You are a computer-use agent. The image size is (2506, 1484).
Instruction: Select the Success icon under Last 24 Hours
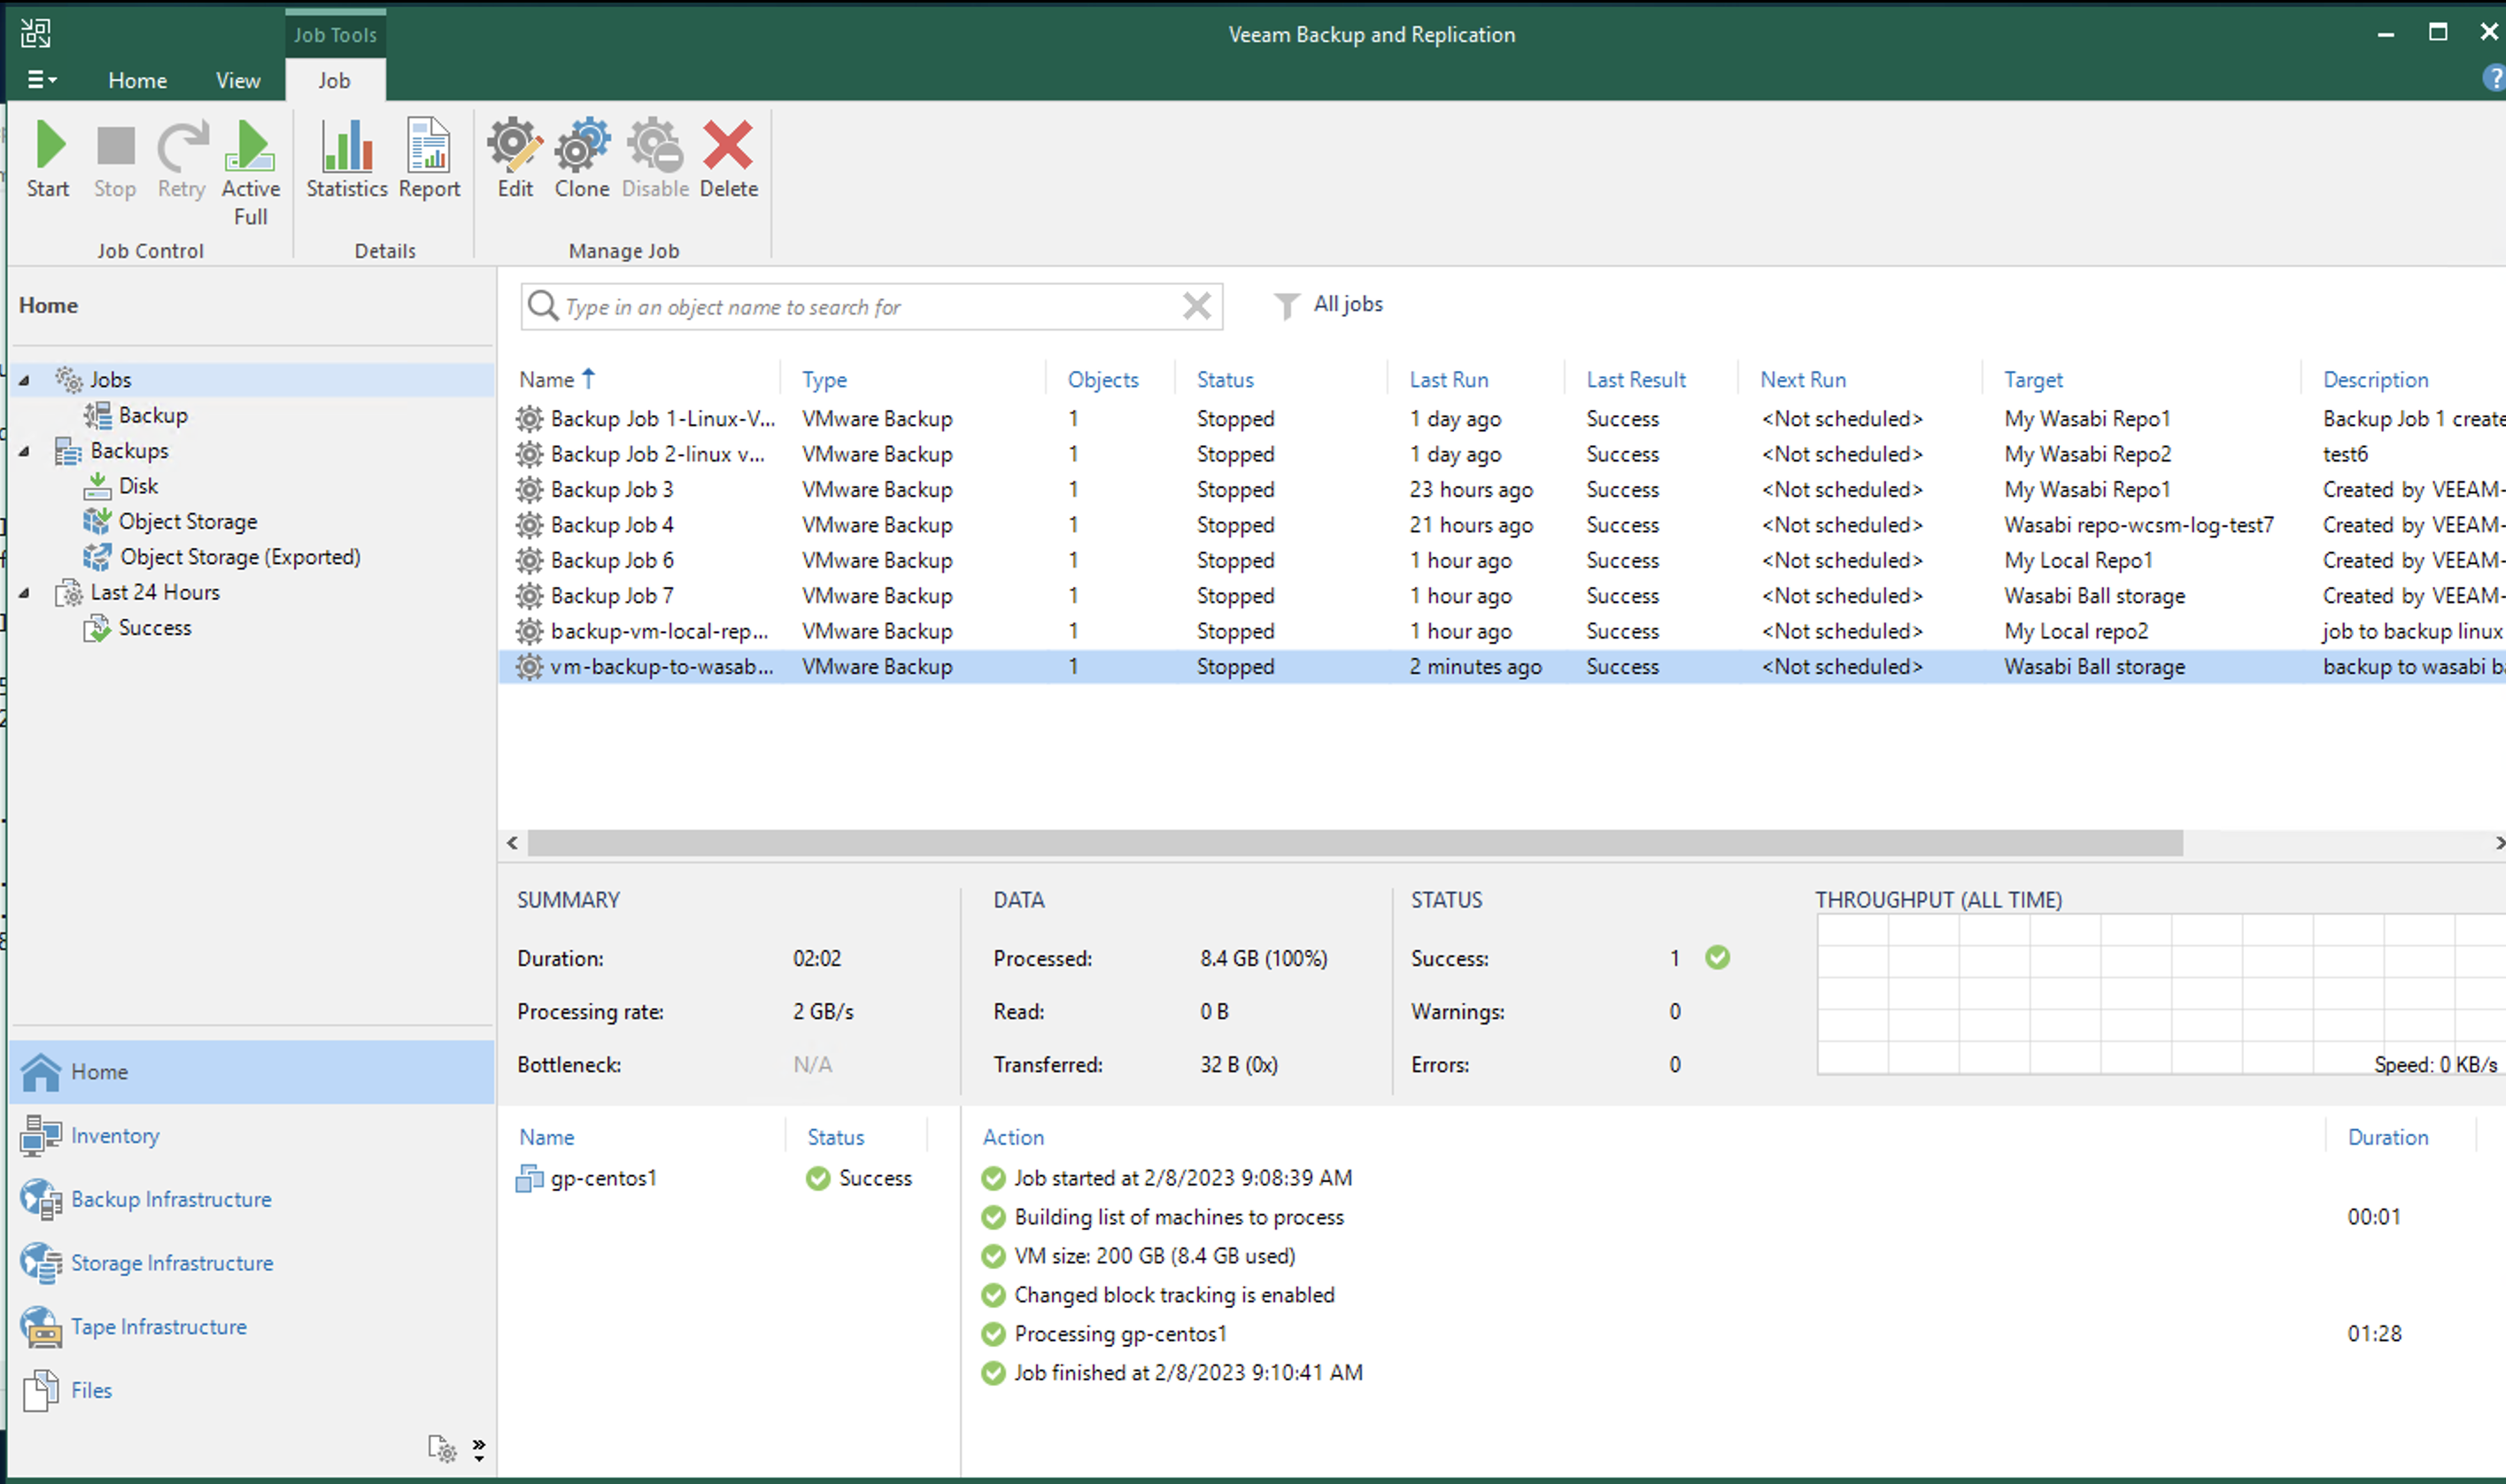click(x=97, y=628)
